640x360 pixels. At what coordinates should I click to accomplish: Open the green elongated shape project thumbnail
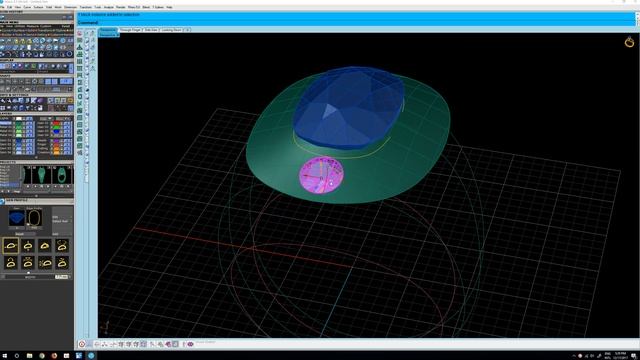[x=42, y=175]
